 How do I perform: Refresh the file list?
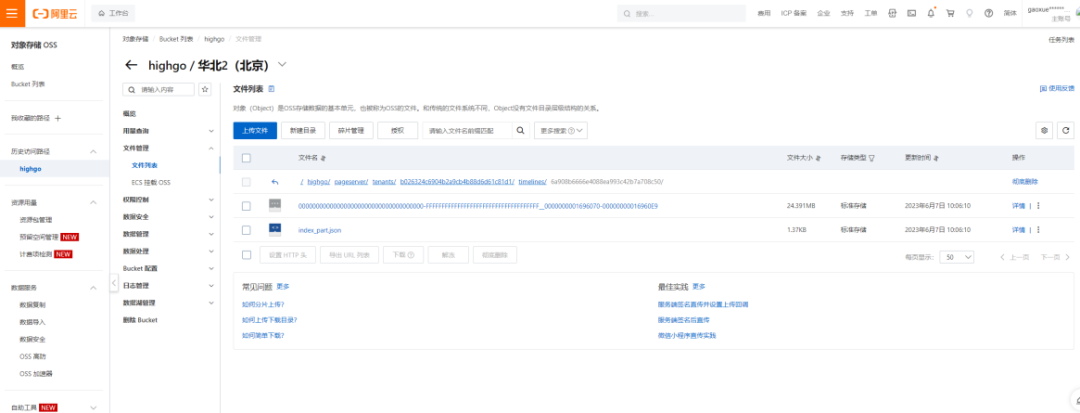tap(1066, 131)
